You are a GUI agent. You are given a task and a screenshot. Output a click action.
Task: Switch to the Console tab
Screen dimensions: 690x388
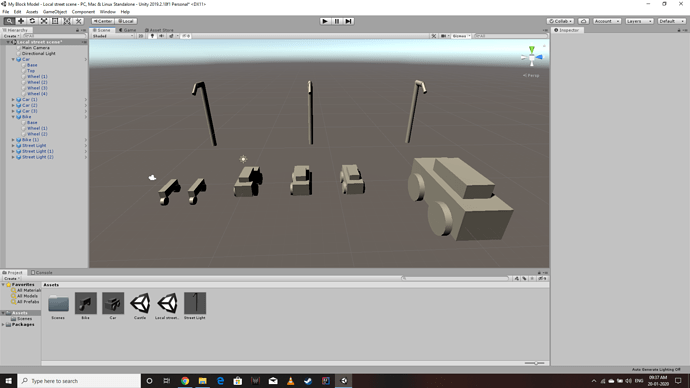pos(42,272)
